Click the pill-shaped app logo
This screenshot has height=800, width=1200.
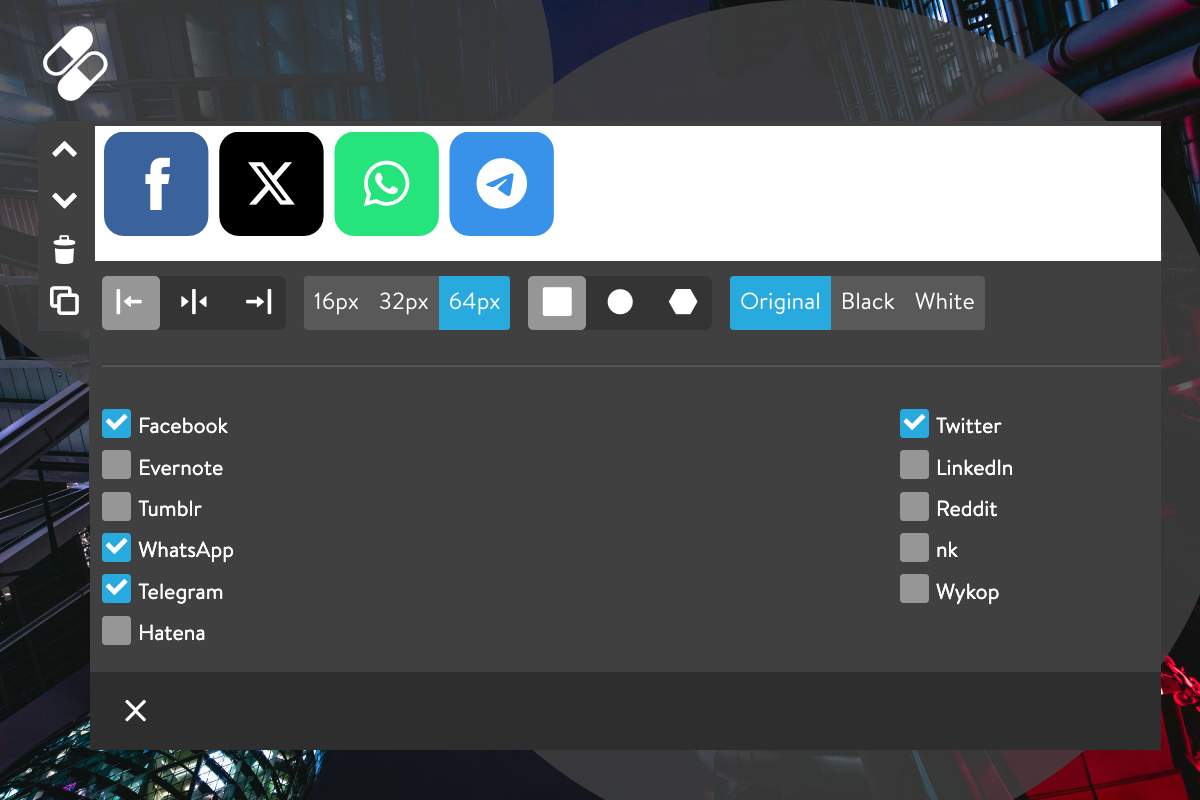coord(75,63)
